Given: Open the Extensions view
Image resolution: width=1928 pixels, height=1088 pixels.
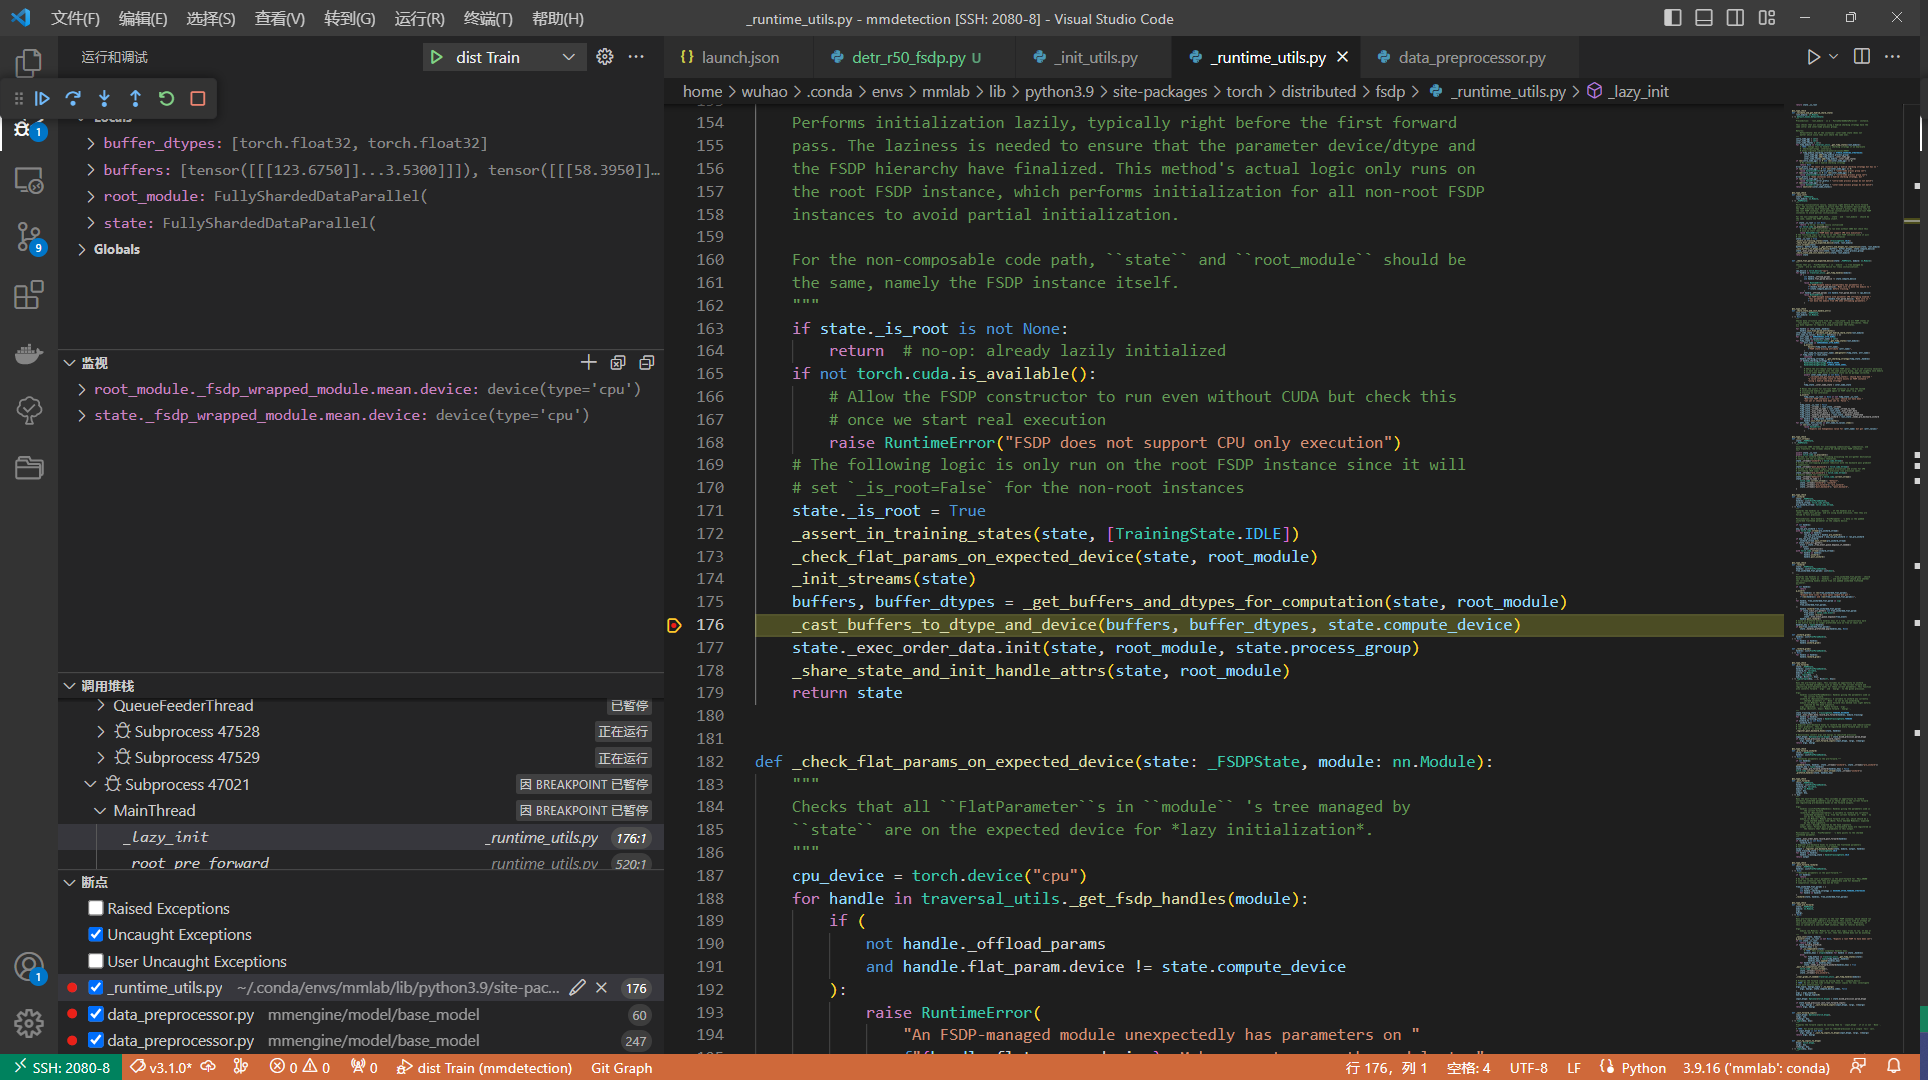Looking at the screenshot, I should (x=29, y=295).
